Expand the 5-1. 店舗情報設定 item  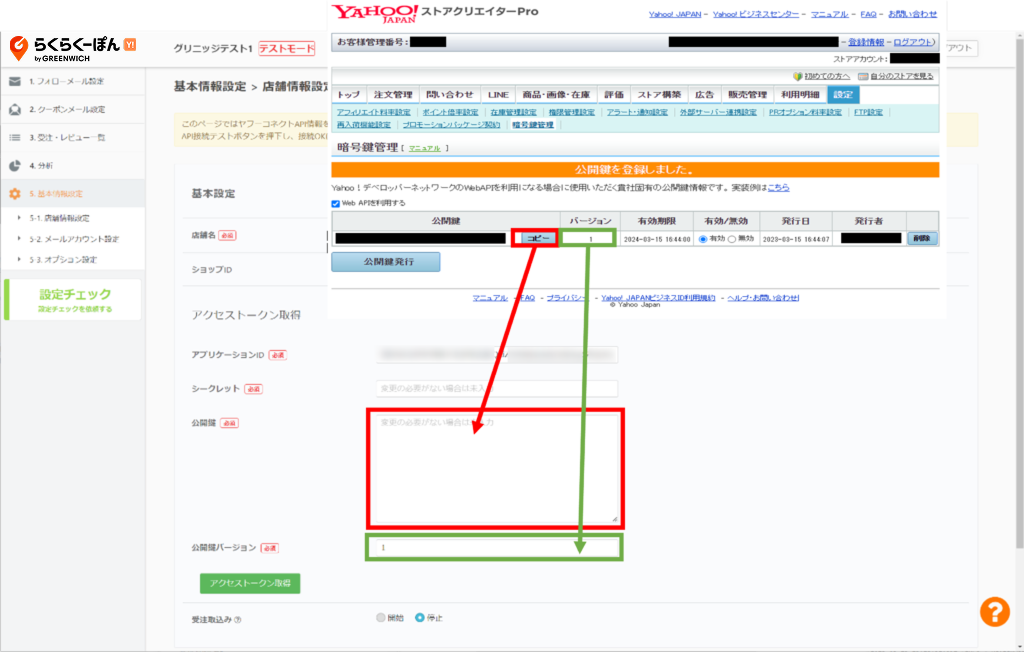(x=59, y=218)
